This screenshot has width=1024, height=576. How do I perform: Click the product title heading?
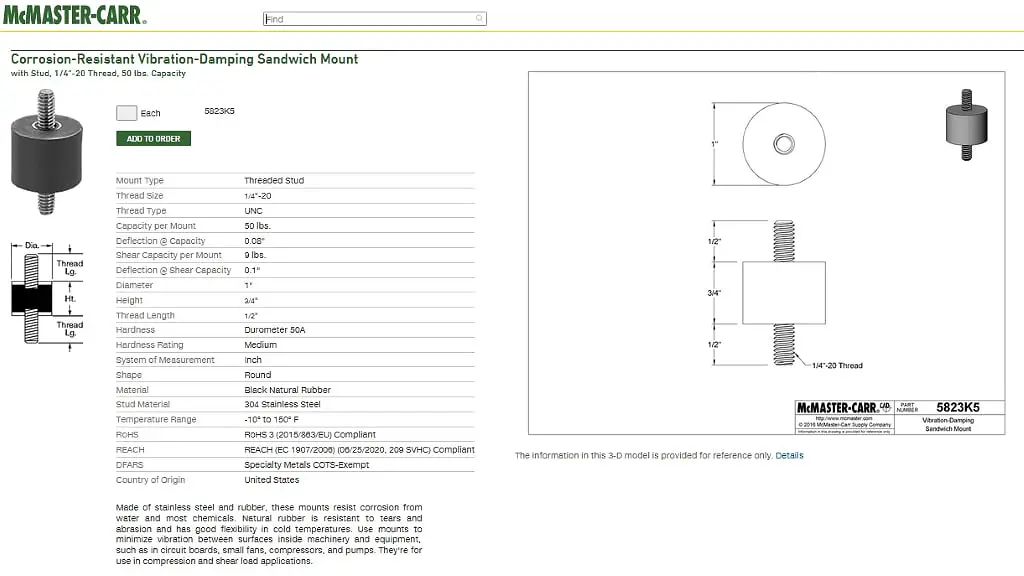tap(184, 59)
